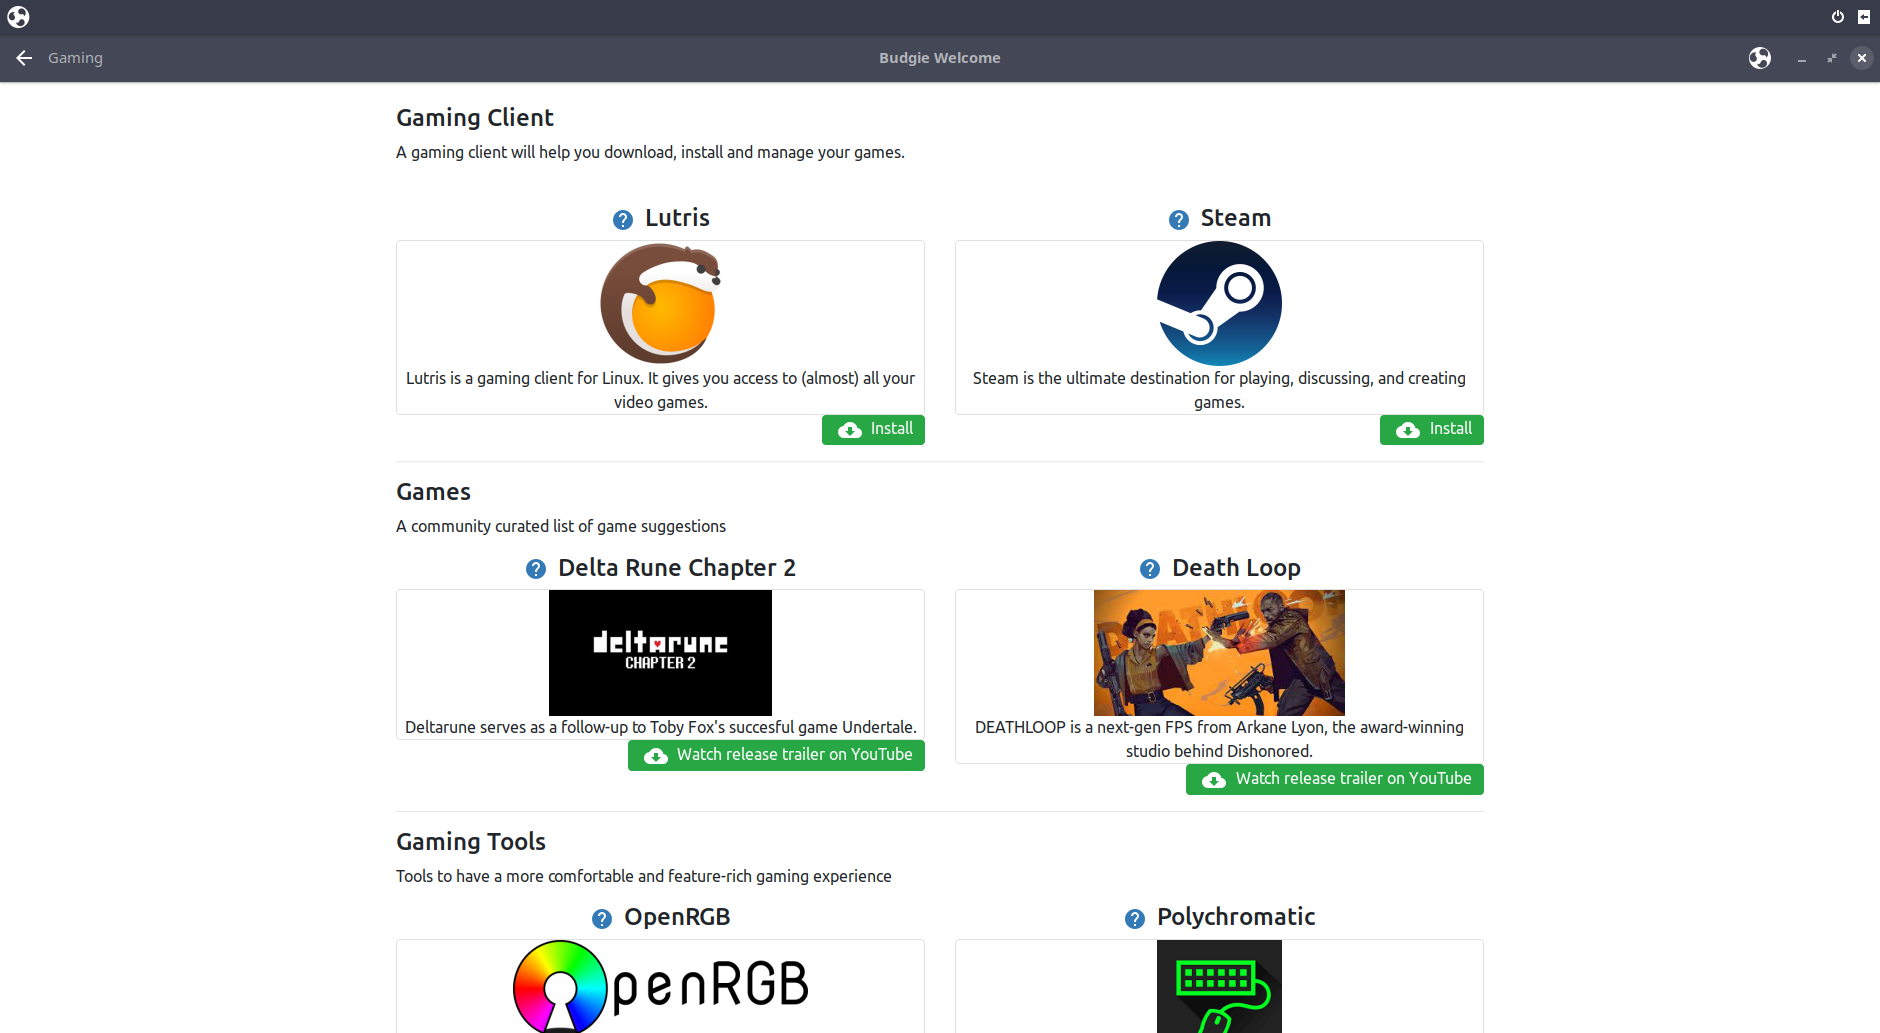Image resolution: width=1880 pixels, height=1033 pixels.
Task: Click the Death Loop heading
Action: 1236,568
